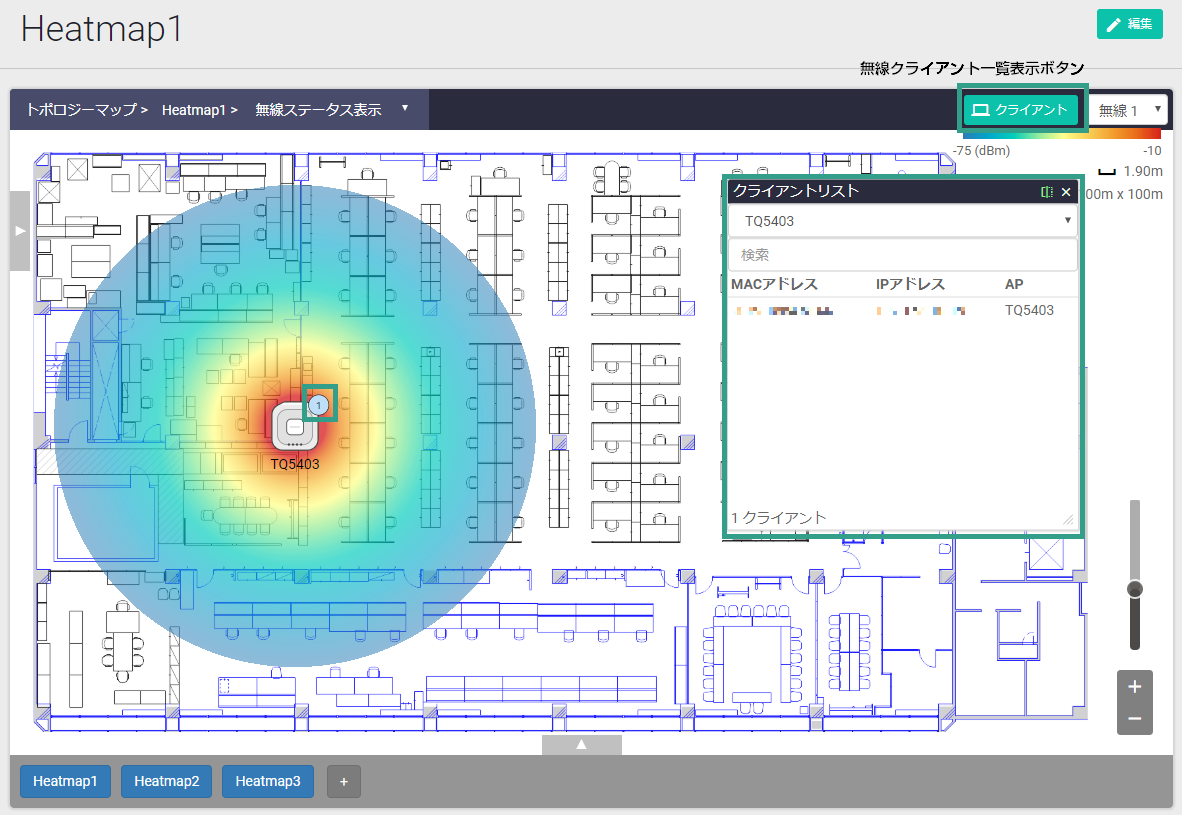
Task: Click the zoom in plus button
Action: point(1134,687)
